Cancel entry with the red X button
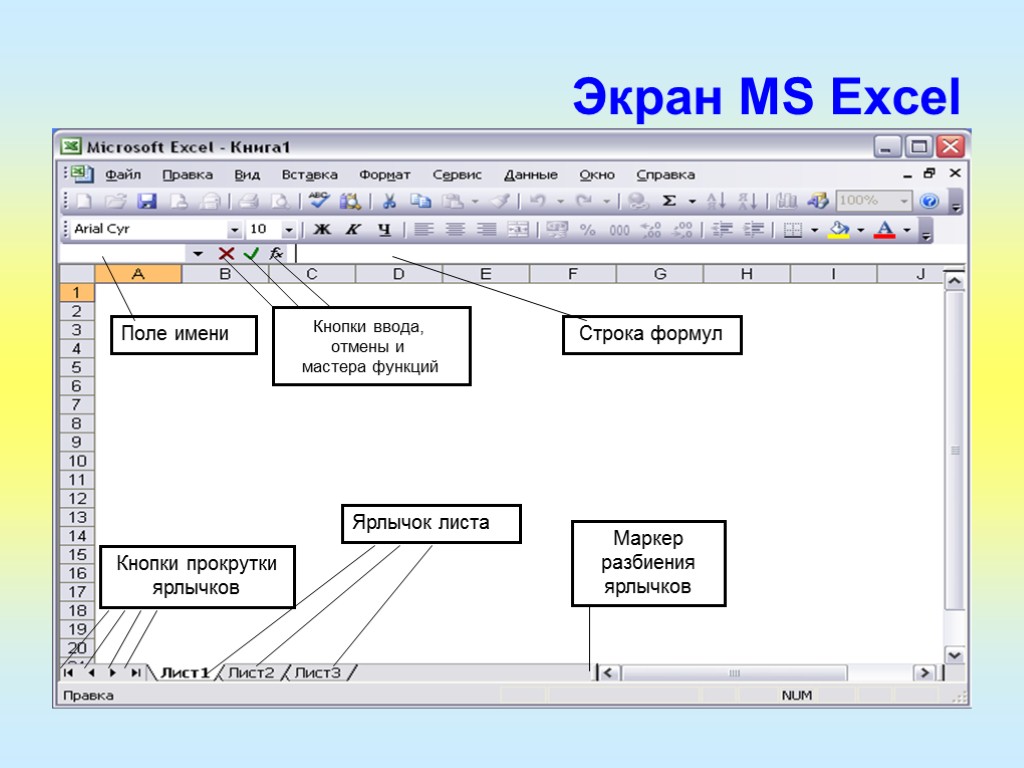Screen dimensions: 1024x768 [226, 253]
